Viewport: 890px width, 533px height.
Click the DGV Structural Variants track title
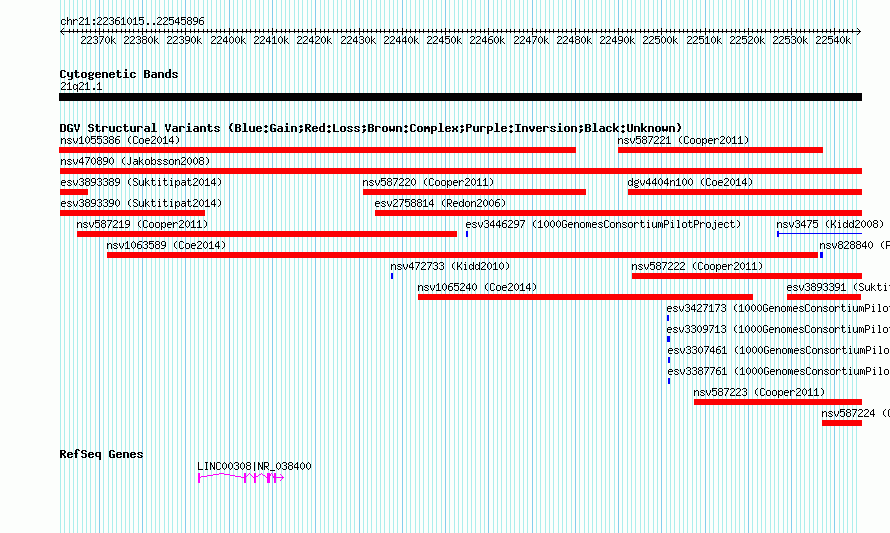point(371,128)
